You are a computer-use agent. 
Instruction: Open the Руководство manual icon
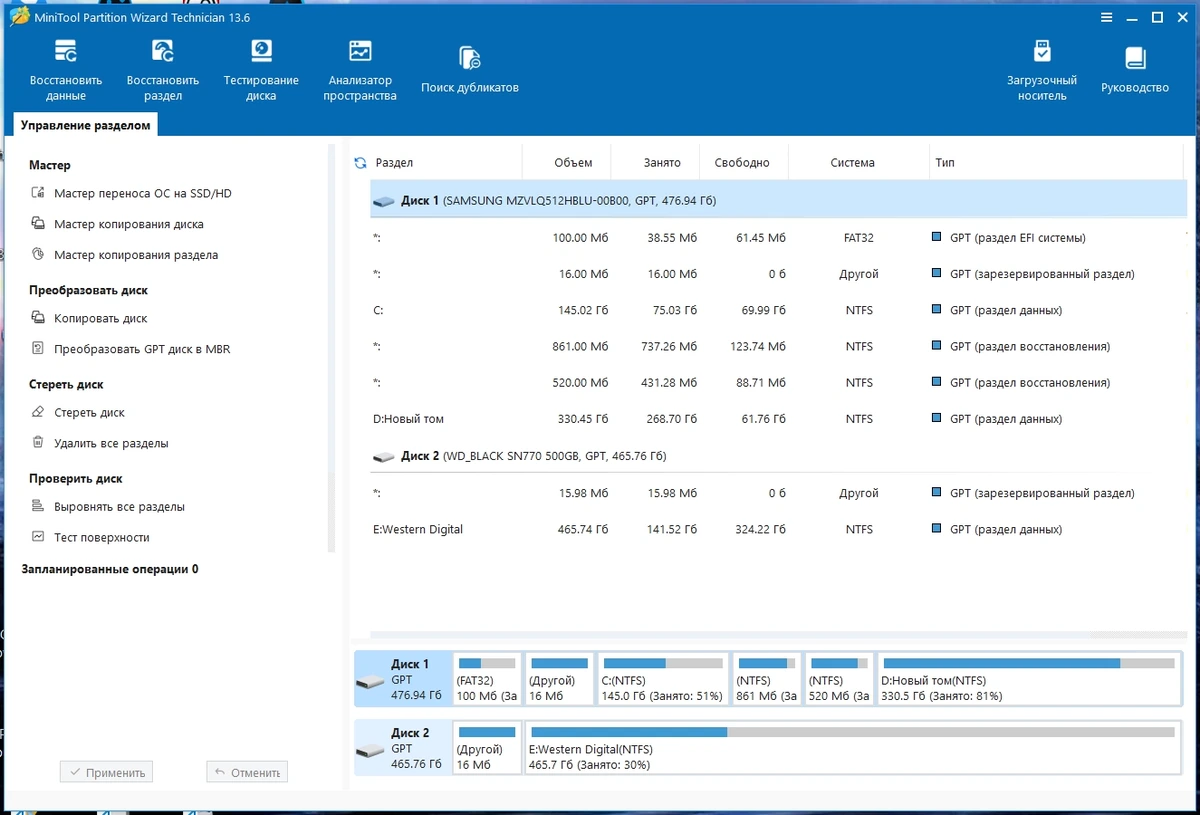(1135, 58)
